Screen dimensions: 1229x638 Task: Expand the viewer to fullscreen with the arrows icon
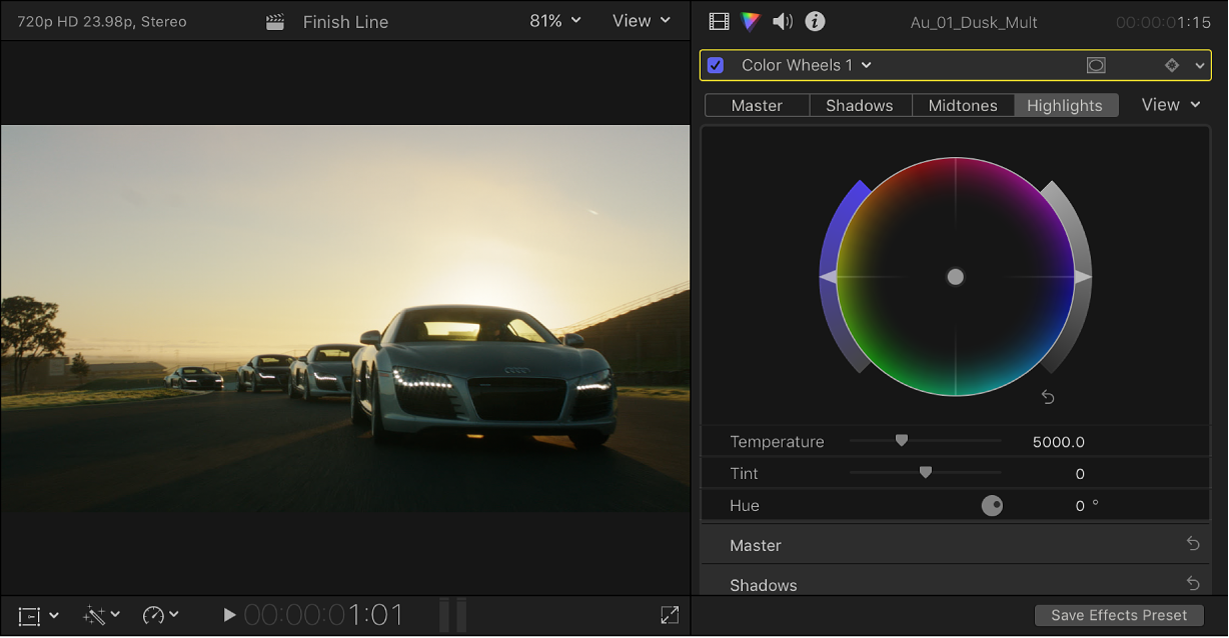pos(668,615)
